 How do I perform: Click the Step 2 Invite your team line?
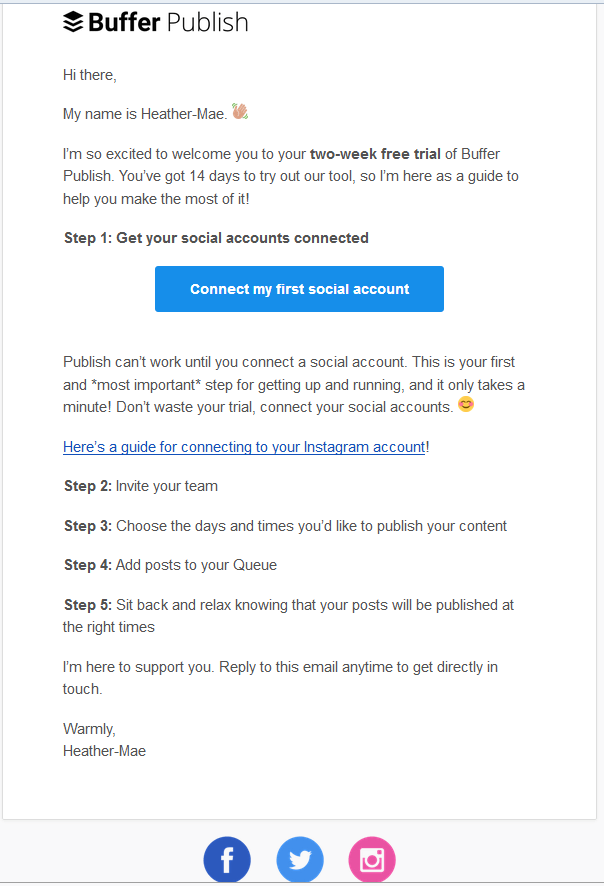tap(141, 486)
